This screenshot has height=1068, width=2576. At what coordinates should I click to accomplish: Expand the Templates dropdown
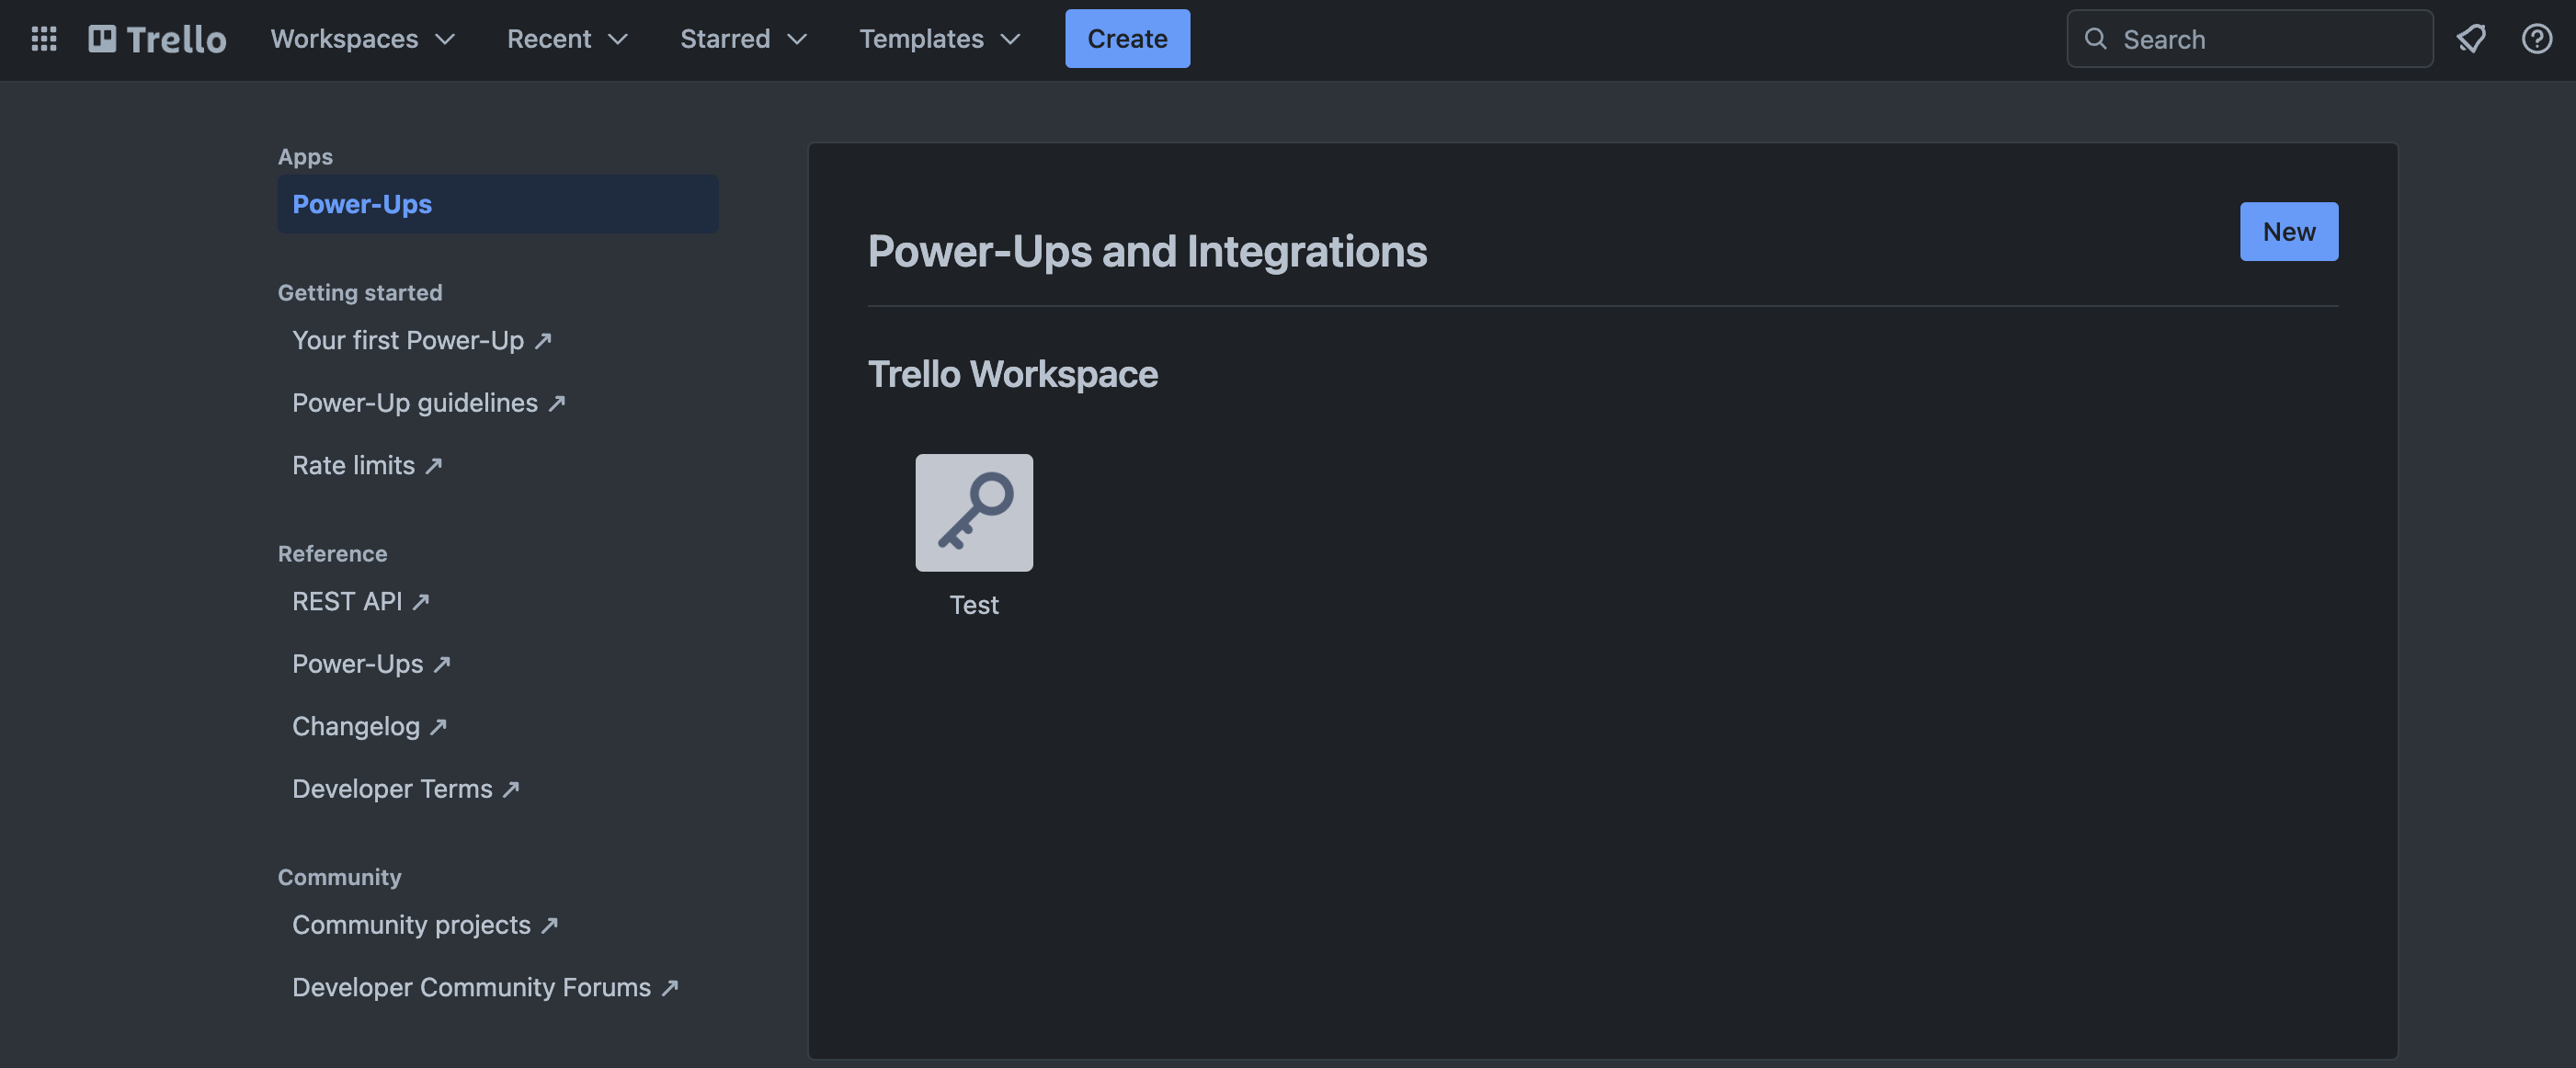939,39
